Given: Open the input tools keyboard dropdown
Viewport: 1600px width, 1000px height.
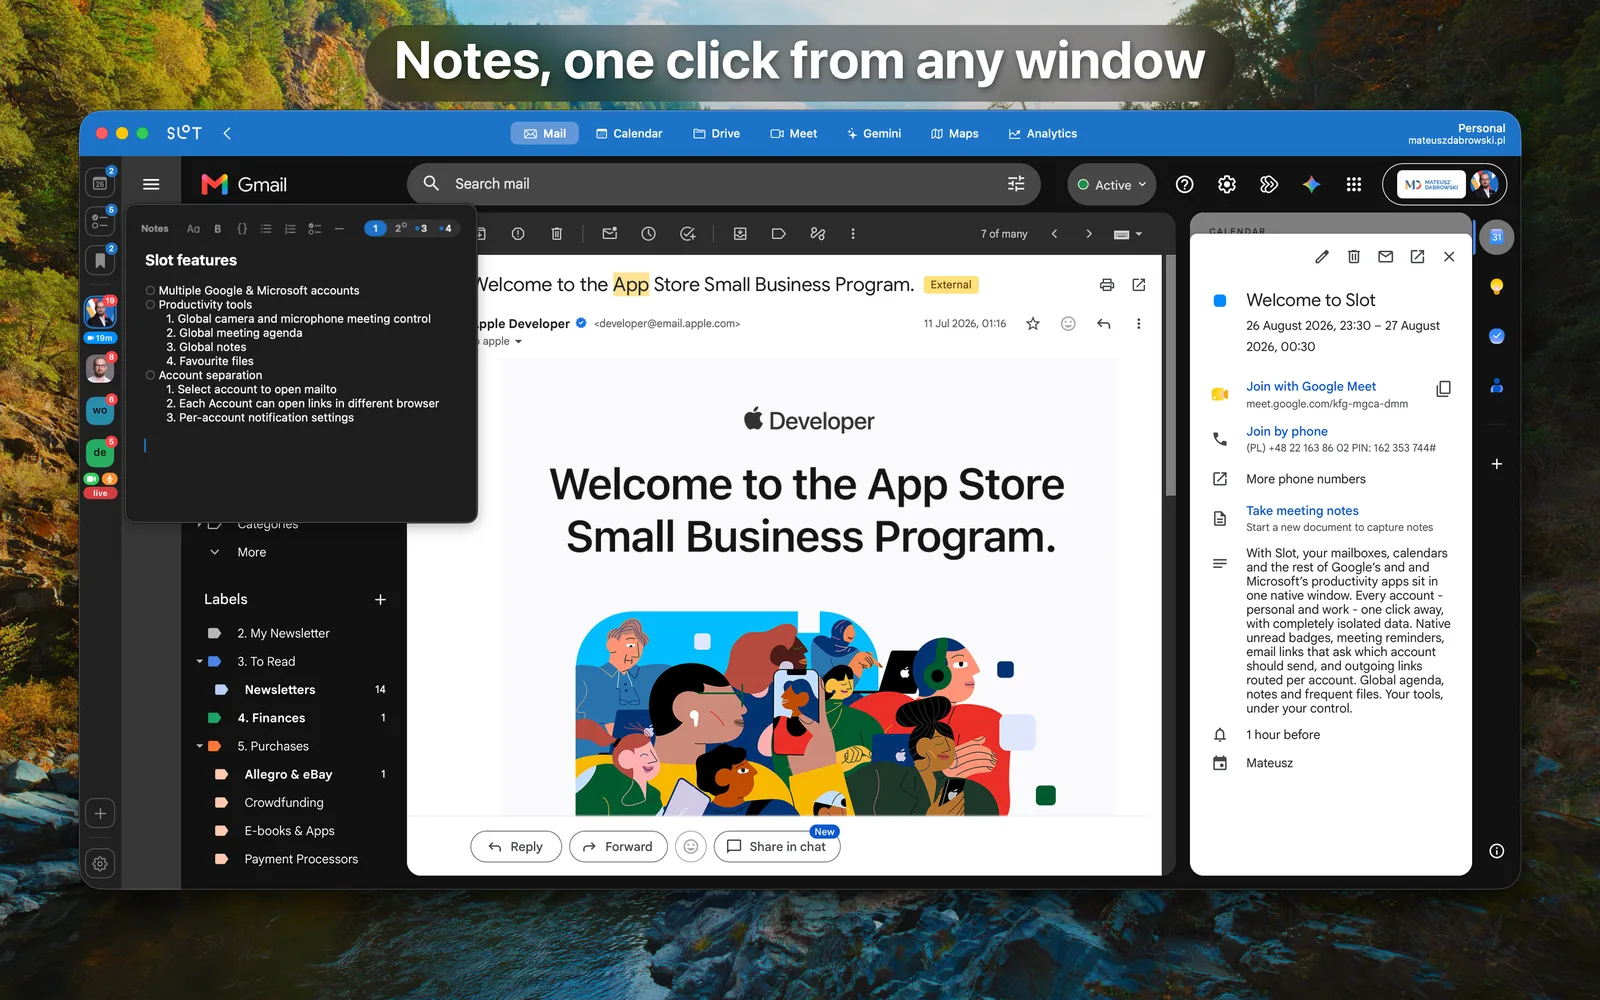Looking at the screenshot, I should pos(1128,234).
